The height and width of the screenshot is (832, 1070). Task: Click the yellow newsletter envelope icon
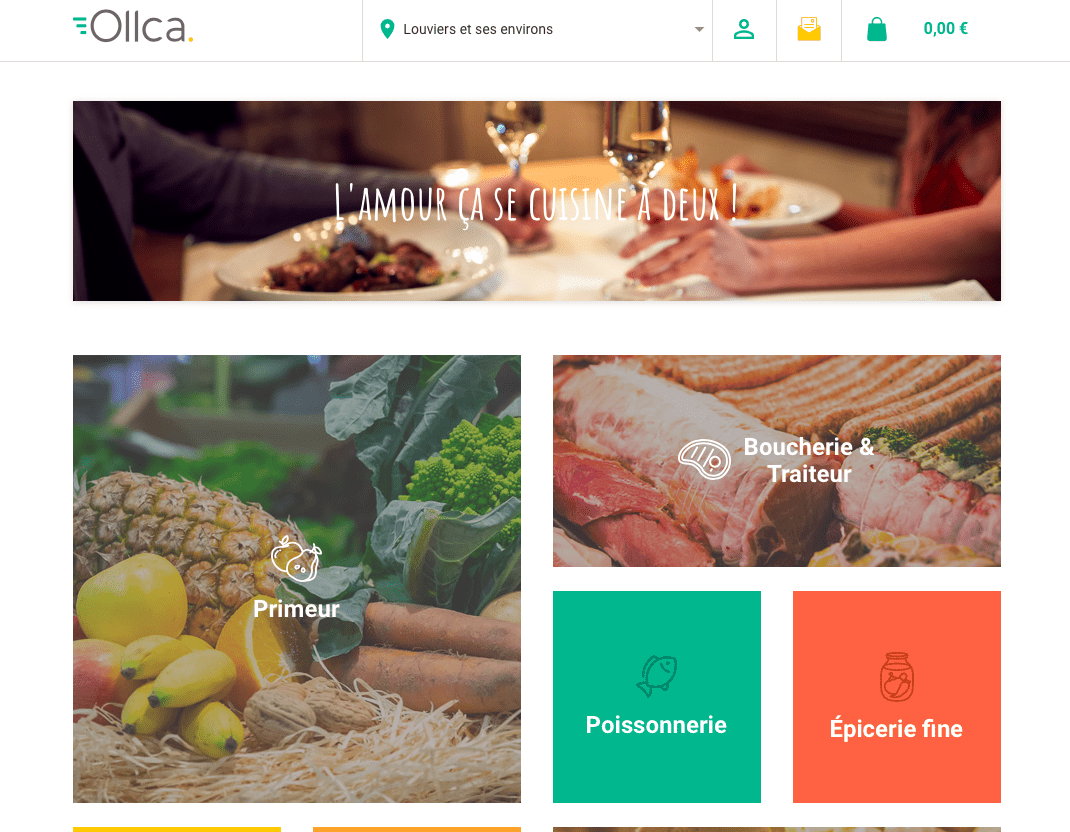(809, 29)
